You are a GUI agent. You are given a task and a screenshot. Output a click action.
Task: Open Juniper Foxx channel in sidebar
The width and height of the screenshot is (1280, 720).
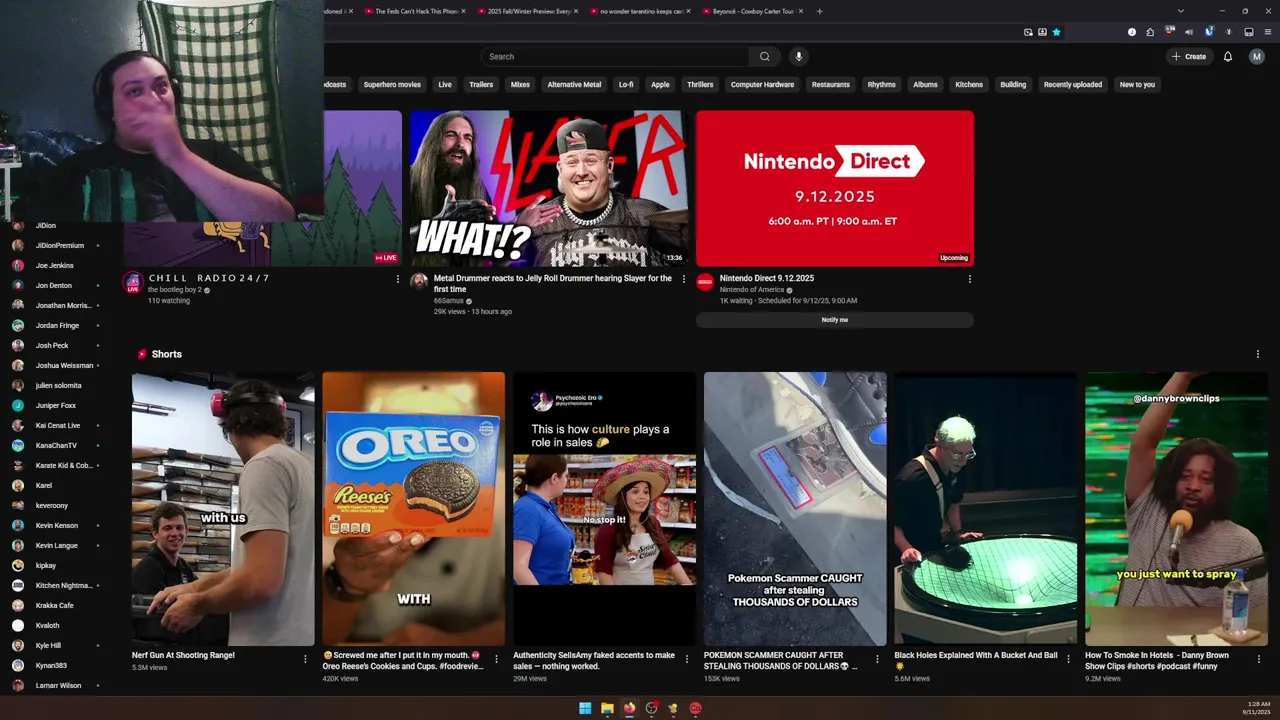click(x=58, y=405)
